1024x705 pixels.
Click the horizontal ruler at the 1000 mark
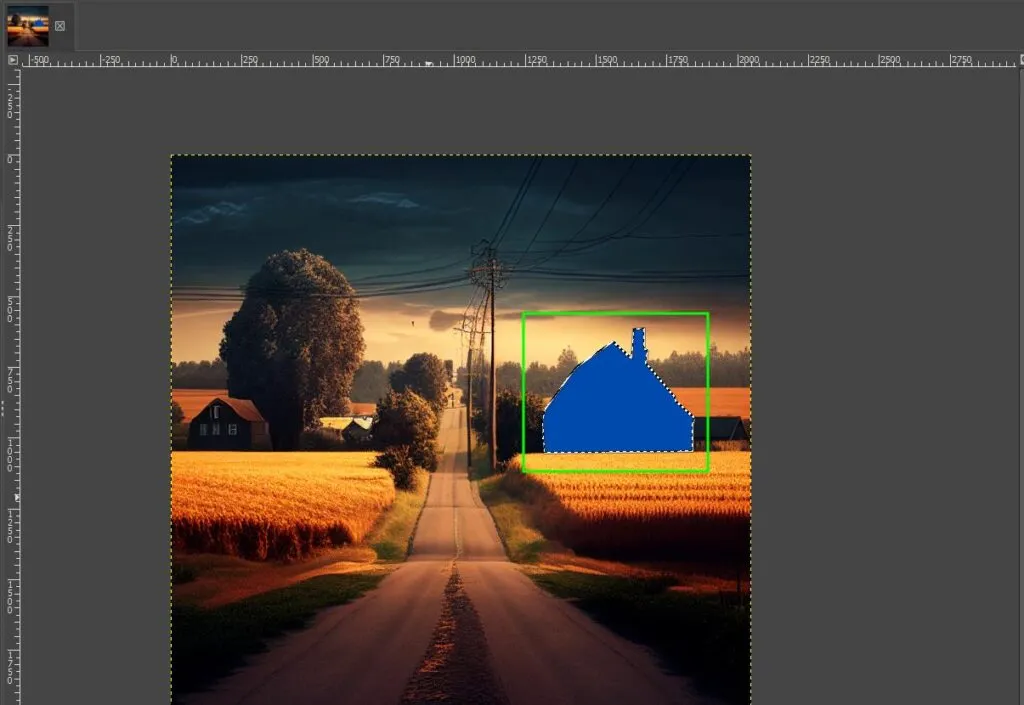click(465, 60)
